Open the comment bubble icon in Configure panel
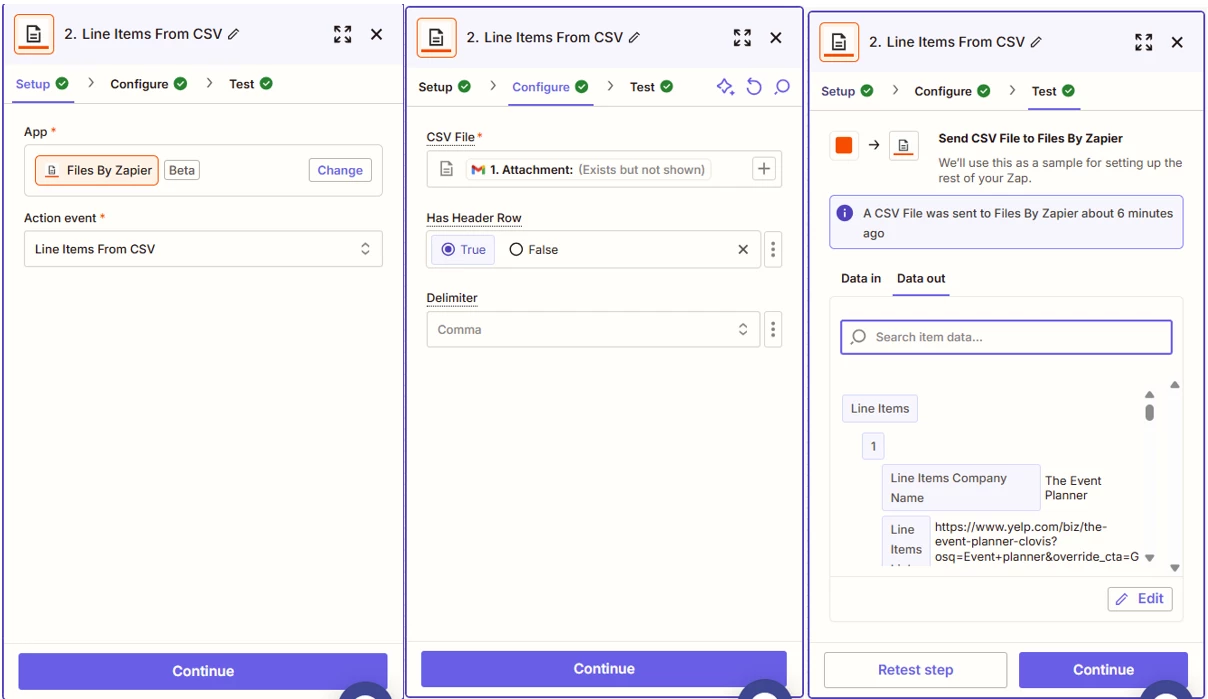1208x699 pixels. pyautogui.click(x=782, y=87)
